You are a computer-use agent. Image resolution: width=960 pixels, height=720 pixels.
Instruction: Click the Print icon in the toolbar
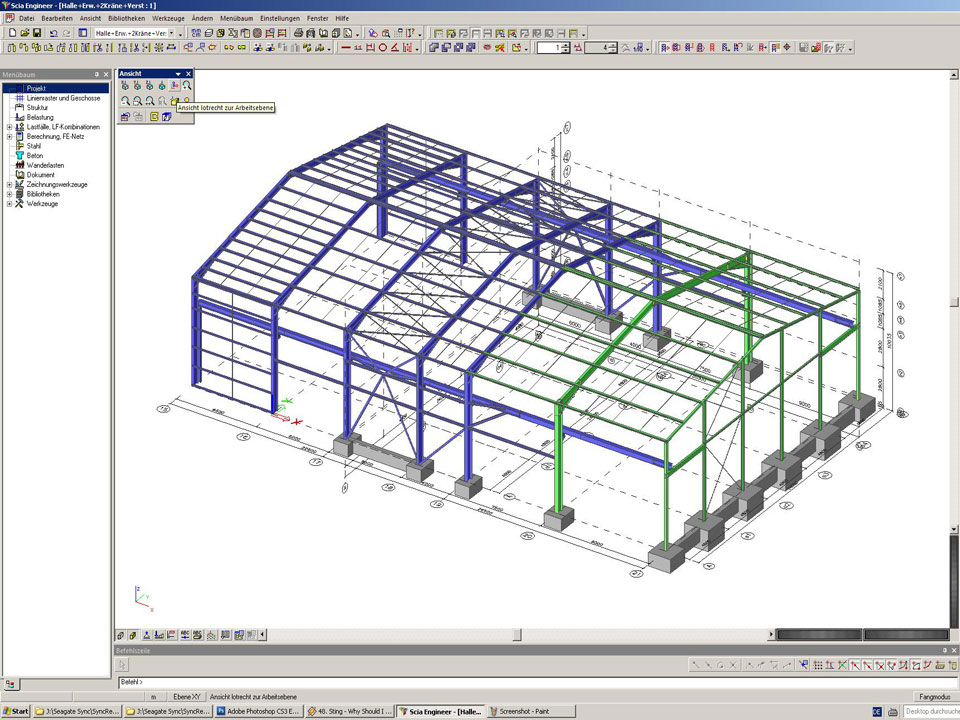pyautogui.click(x=298, y=33)
